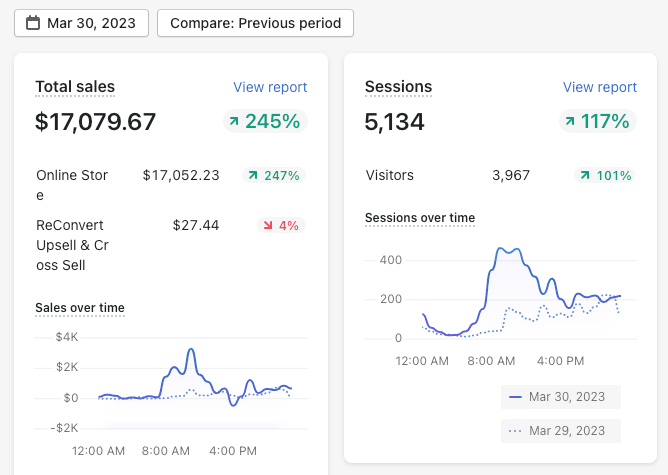Image resolution: width=668 pixels, height=475 pixels.
Task: Click the Sessions over time label
Action: coord(420,217)
